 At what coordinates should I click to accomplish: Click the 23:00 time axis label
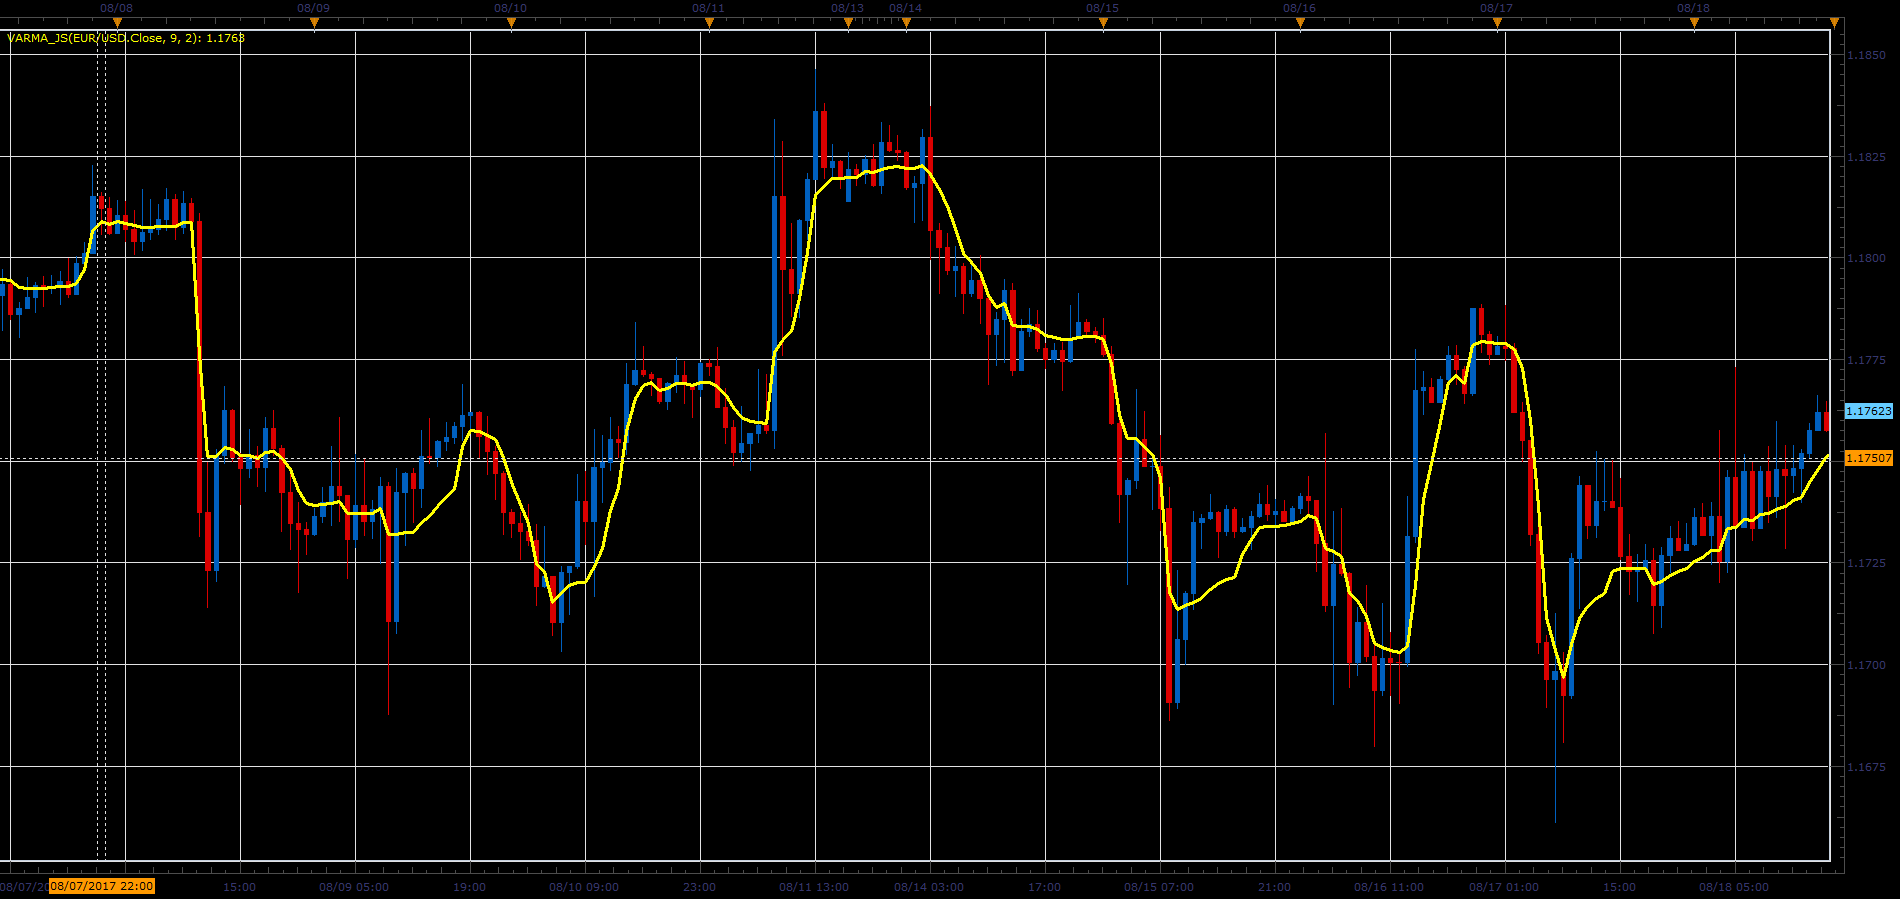click(699, 887)
